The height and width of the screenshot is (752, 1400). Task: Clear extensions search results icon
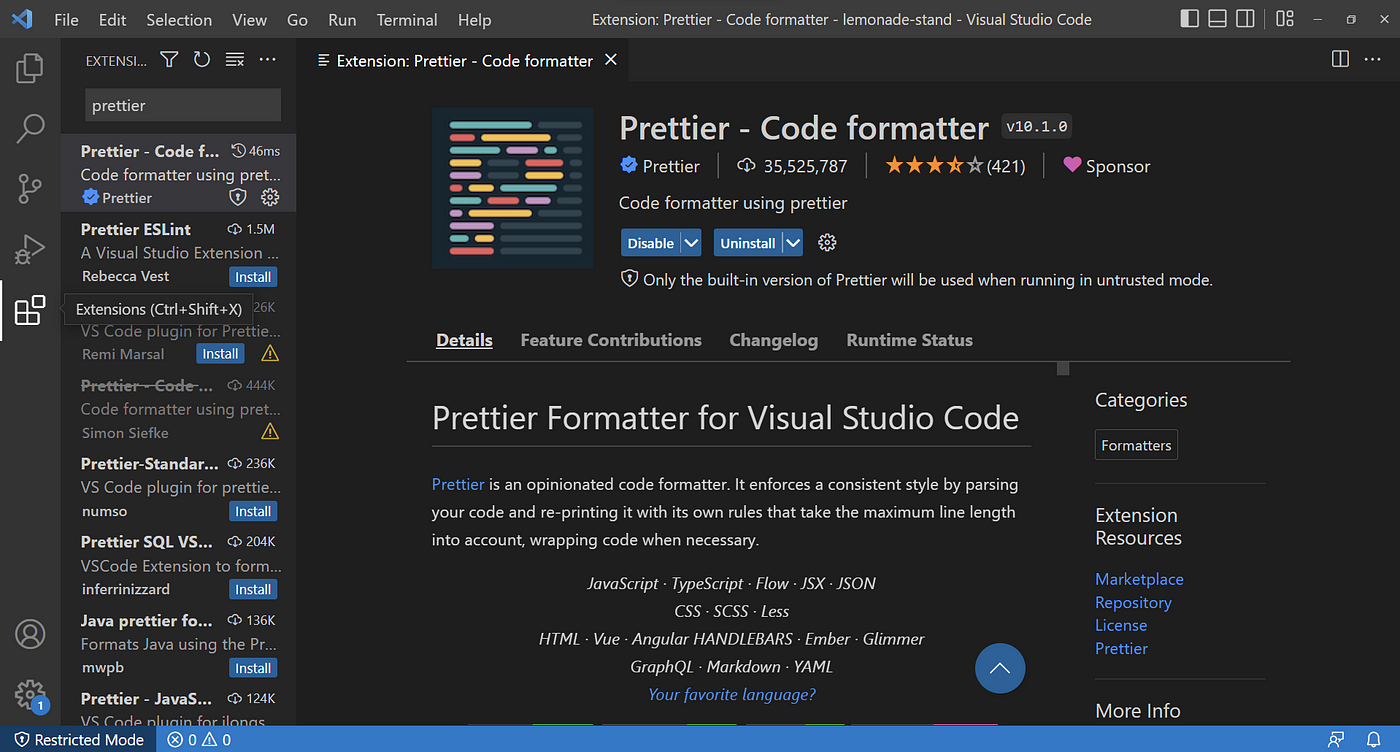click(234, 59)
